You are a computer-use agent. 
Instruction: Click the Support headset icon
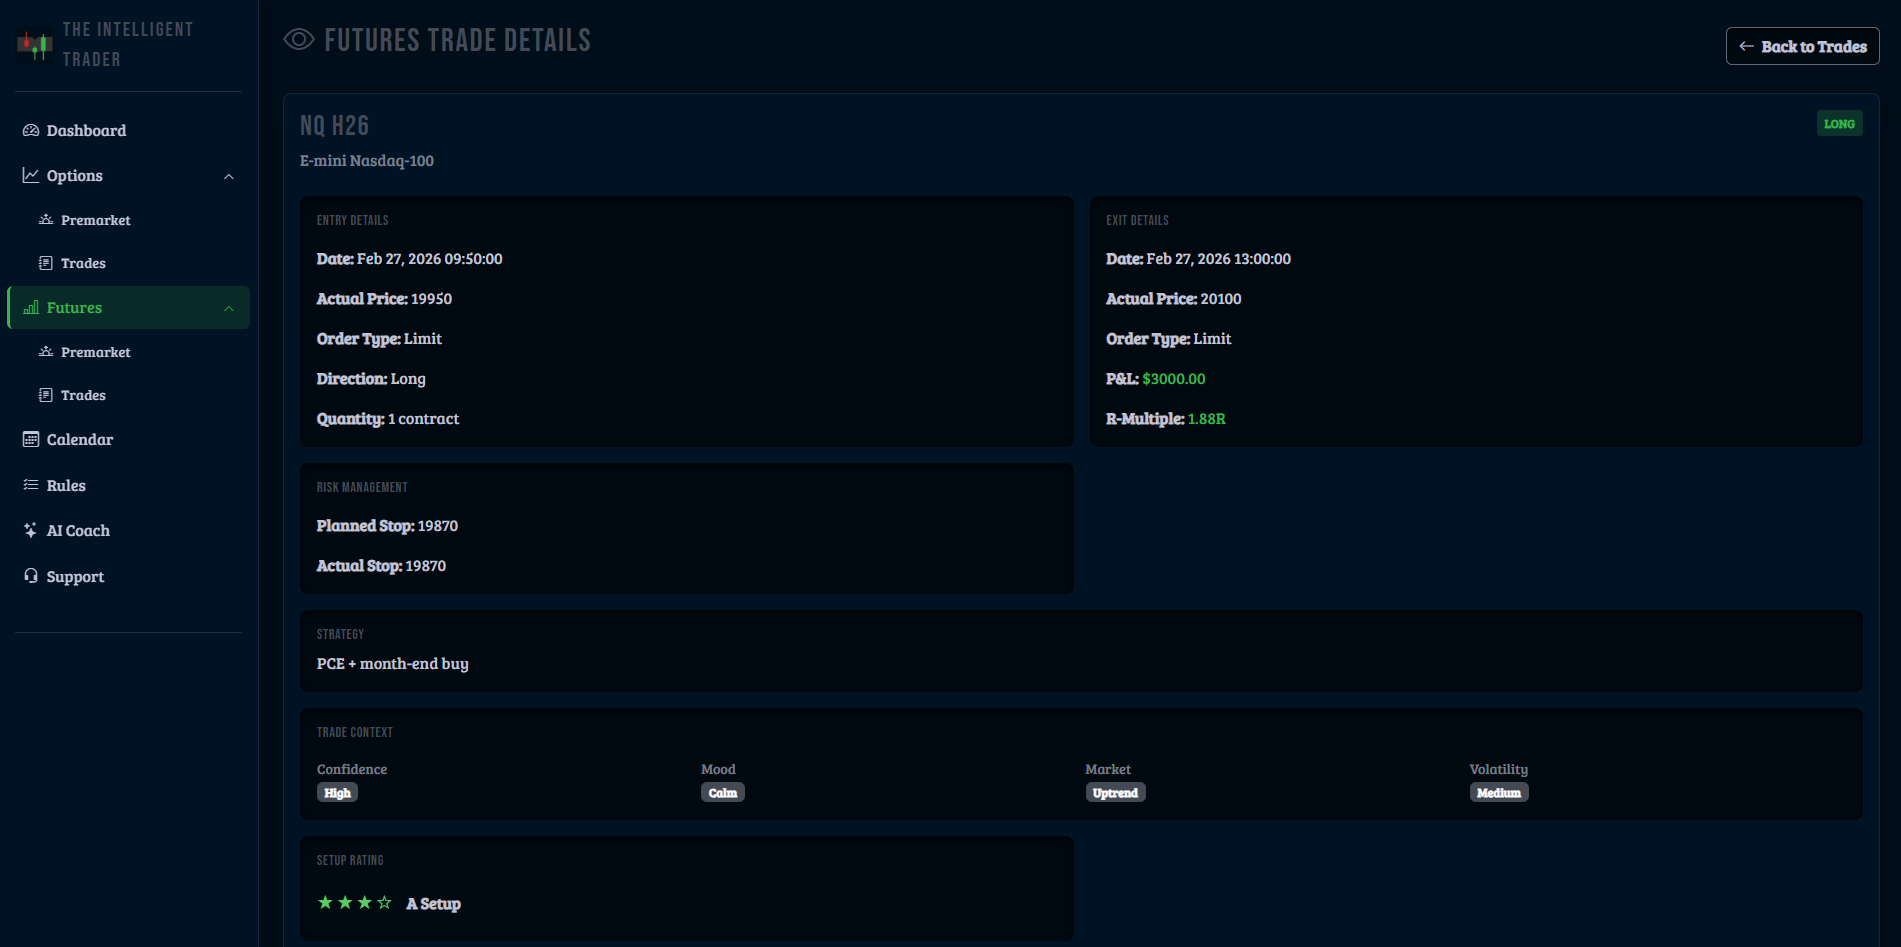31,576
